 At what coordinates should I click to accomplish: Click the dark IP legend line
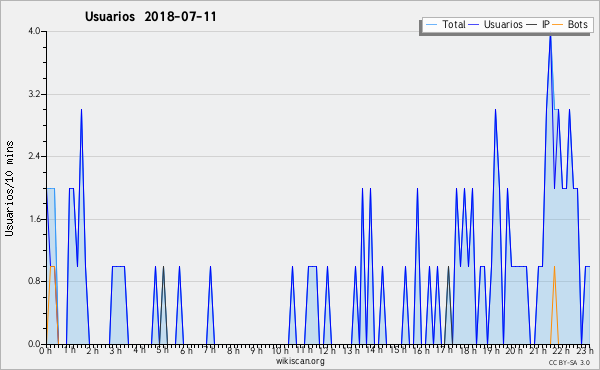tap(532, 25)
